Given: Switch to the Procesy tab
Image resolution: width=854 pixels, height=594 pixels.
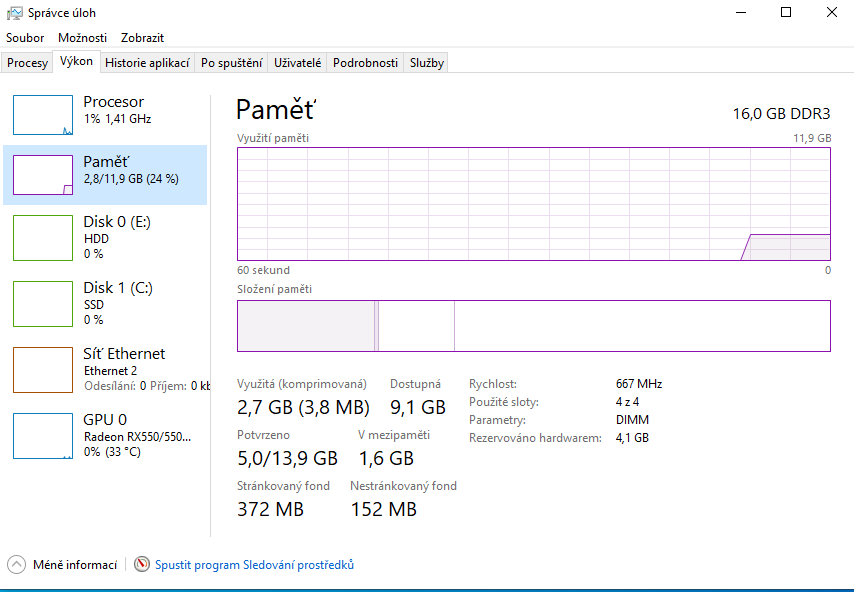Looking at the screenshot, I should (27, 63).
